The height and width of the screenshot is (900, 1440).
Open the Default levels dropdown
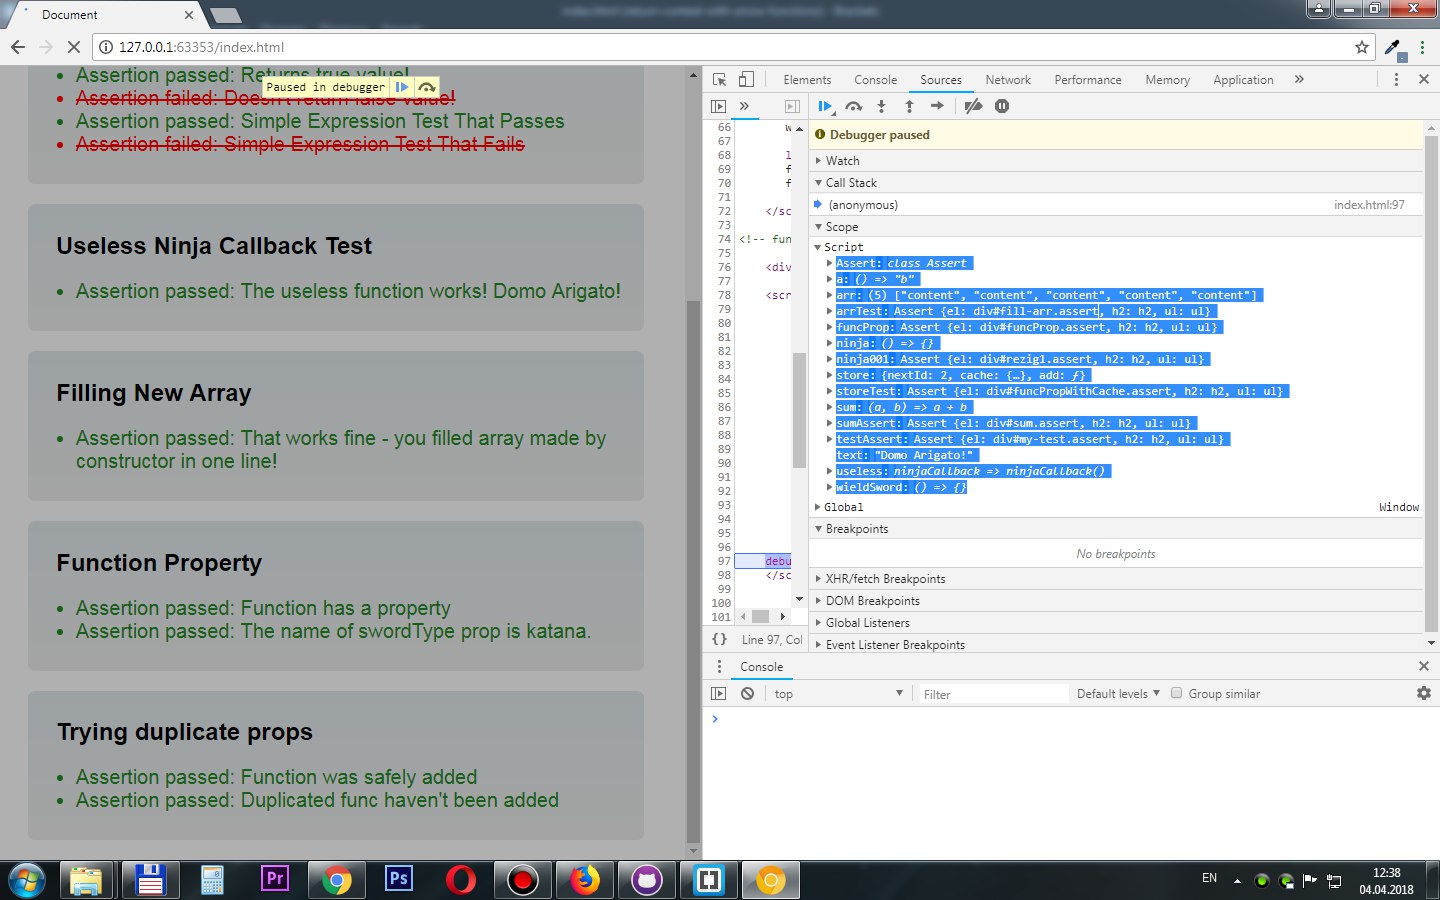pyautogui.click(x=1118, y=693)
